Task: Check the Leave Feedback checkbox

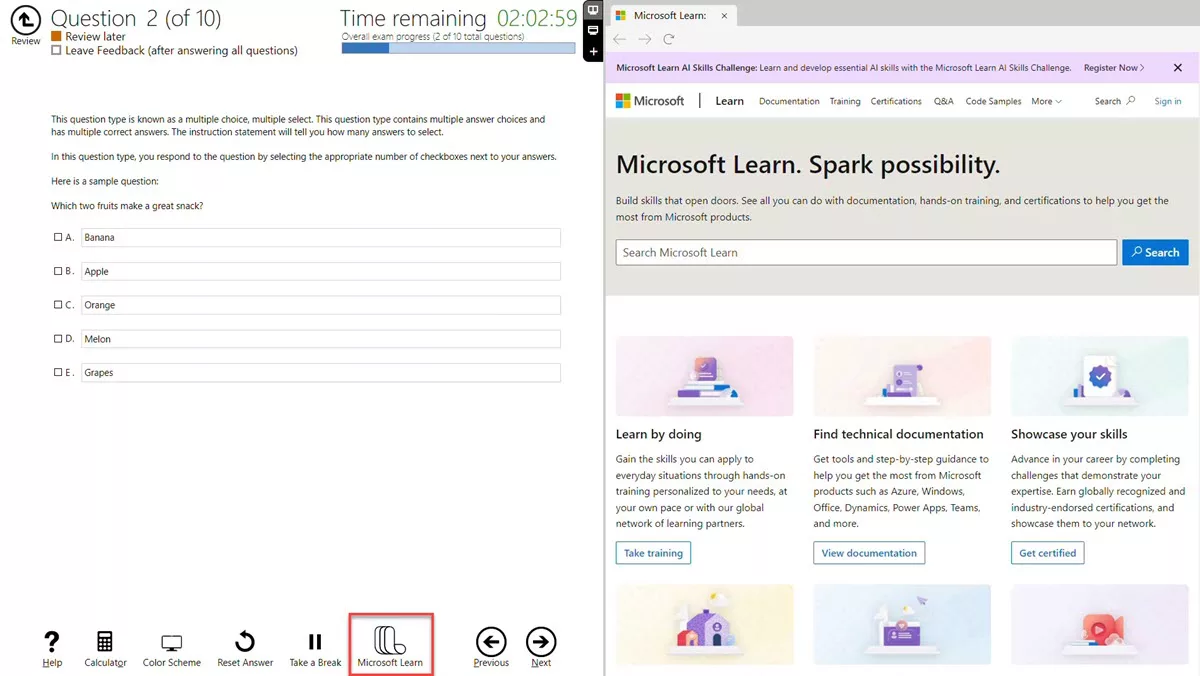Action: pyautogui.click(x=57, y=50)
